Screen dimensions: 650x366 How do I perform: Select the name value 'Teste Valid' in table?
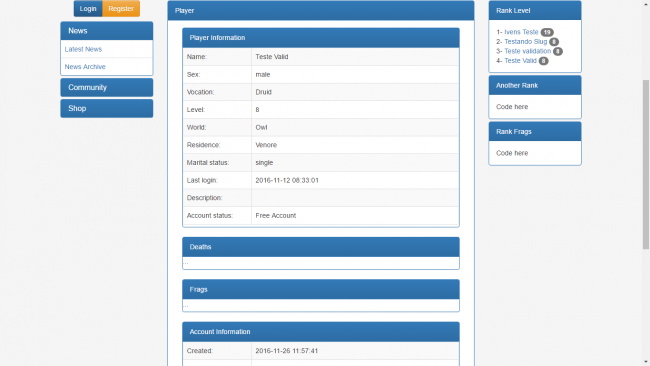click(272, 57)
